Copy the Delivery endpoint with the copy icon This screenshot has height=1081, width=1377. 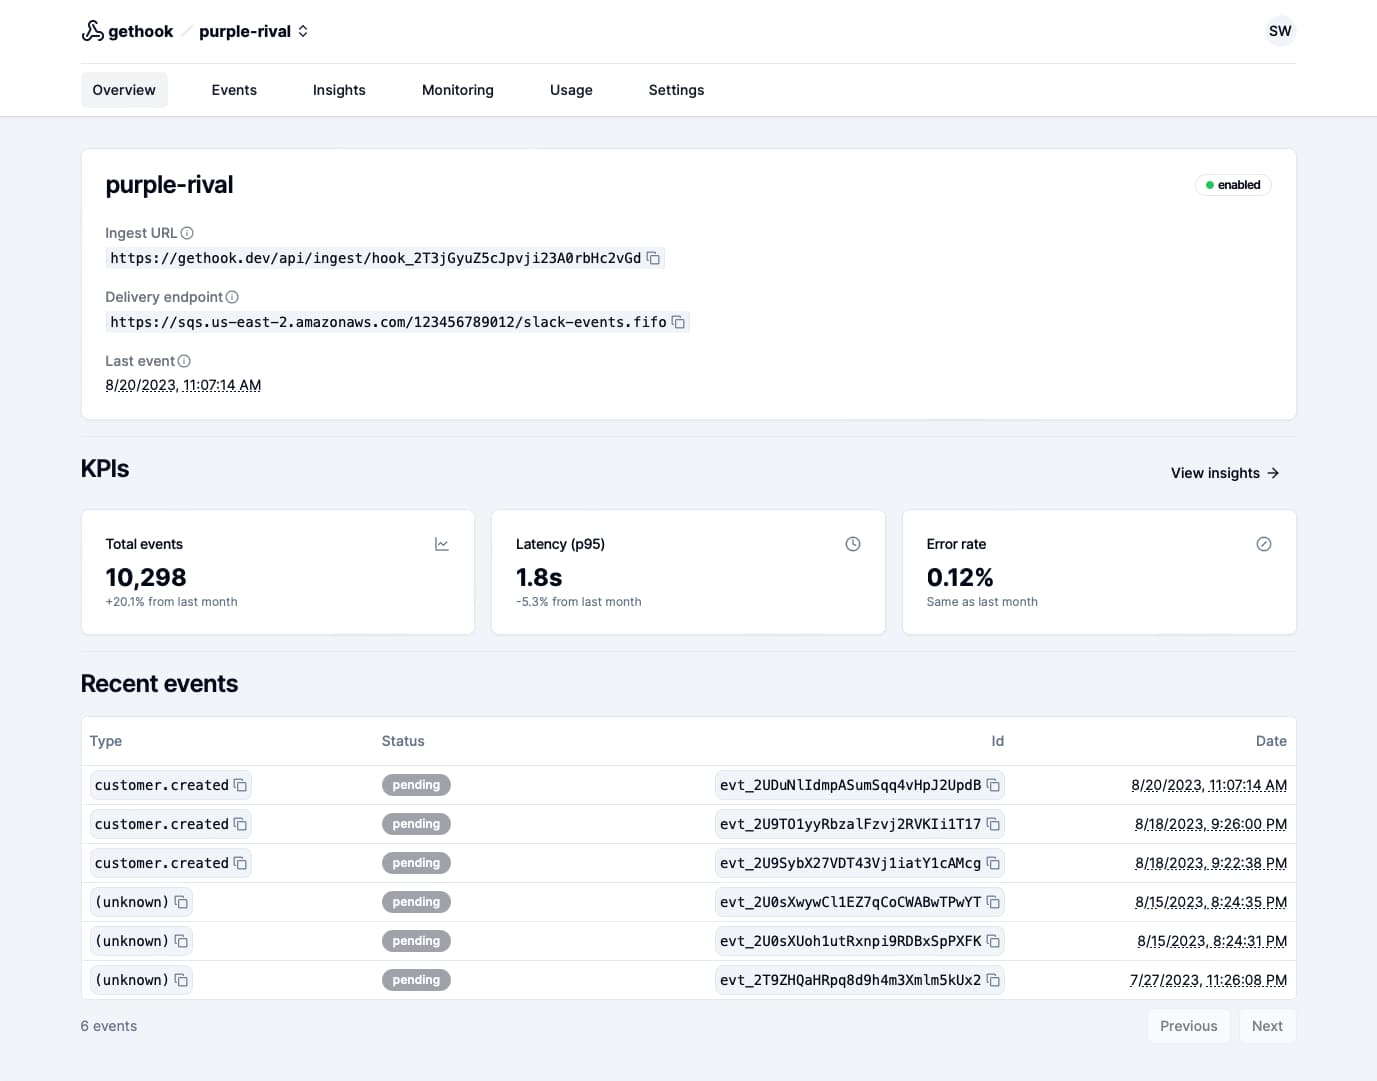click(679, 322)
